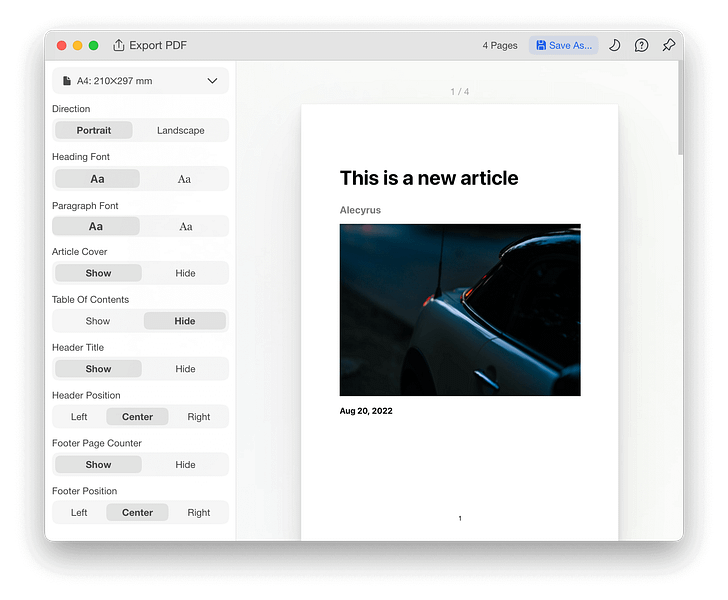Click the preview vertical scrollbar
Image resolution: width=728 pixels, height=600 pixels.
(680, 109)
